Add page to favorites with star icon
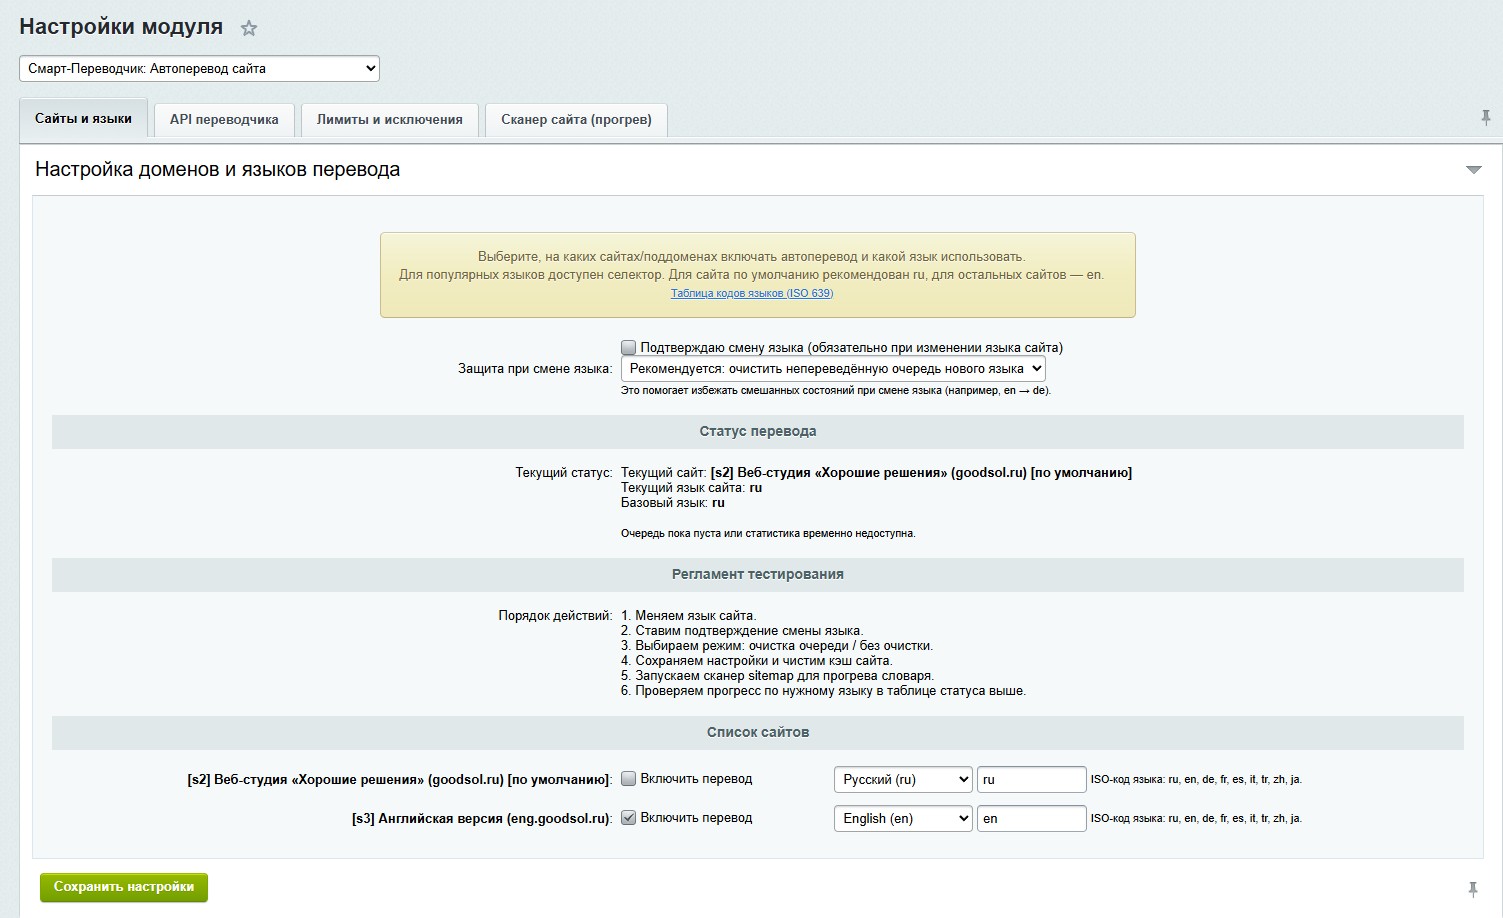The image size is (1503, 918). pos(249,29)
